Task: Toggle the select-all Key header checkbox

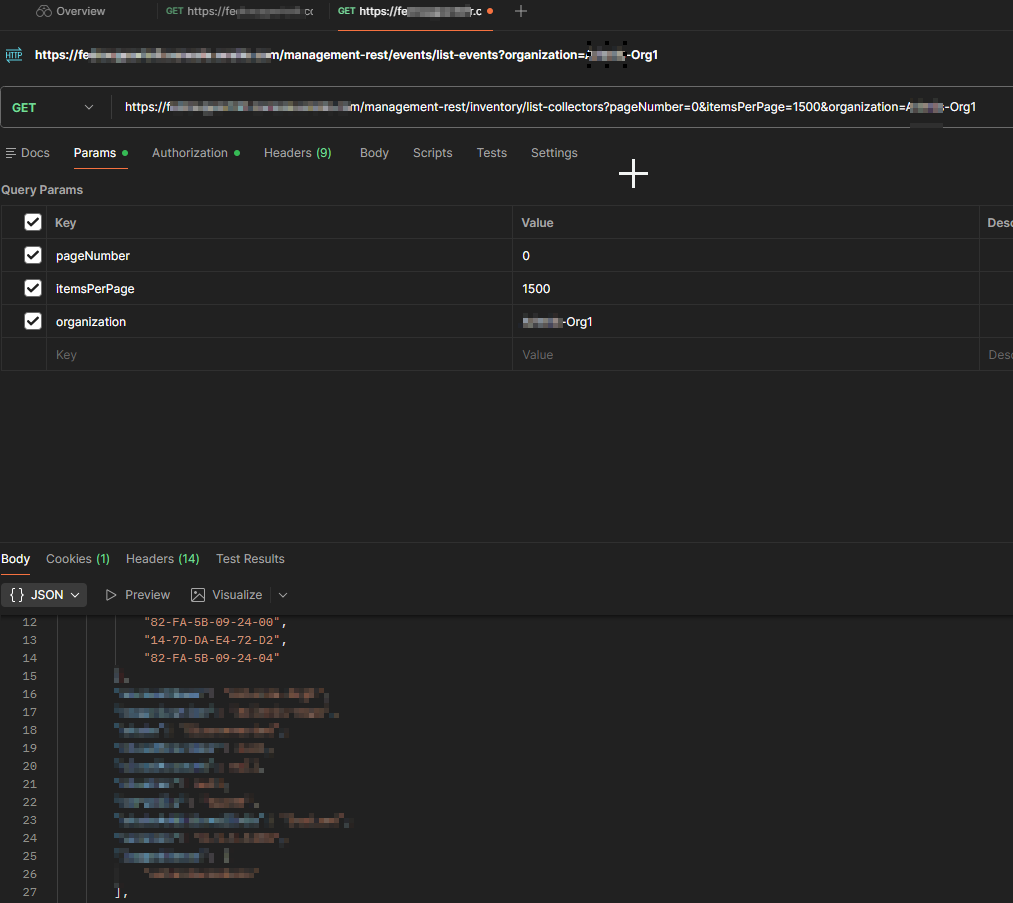Action: point(33,222)
